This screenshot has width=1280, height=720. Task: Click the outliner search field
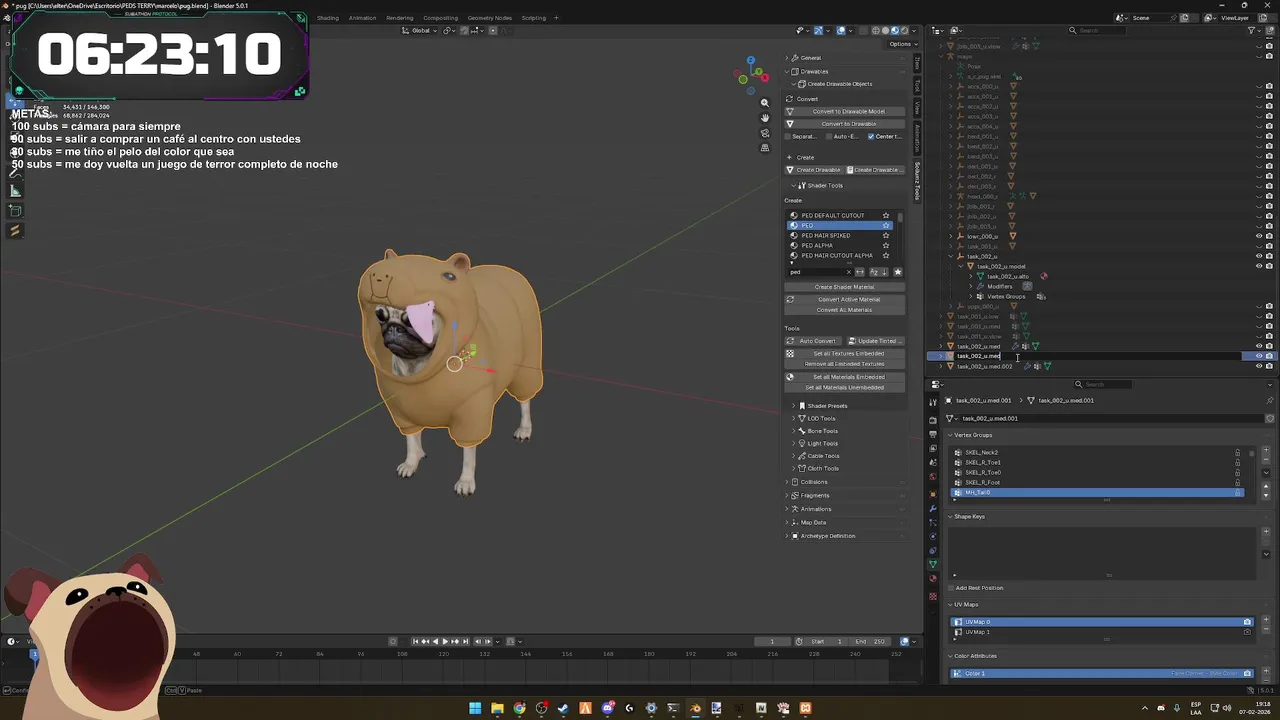click(1105, 30)
